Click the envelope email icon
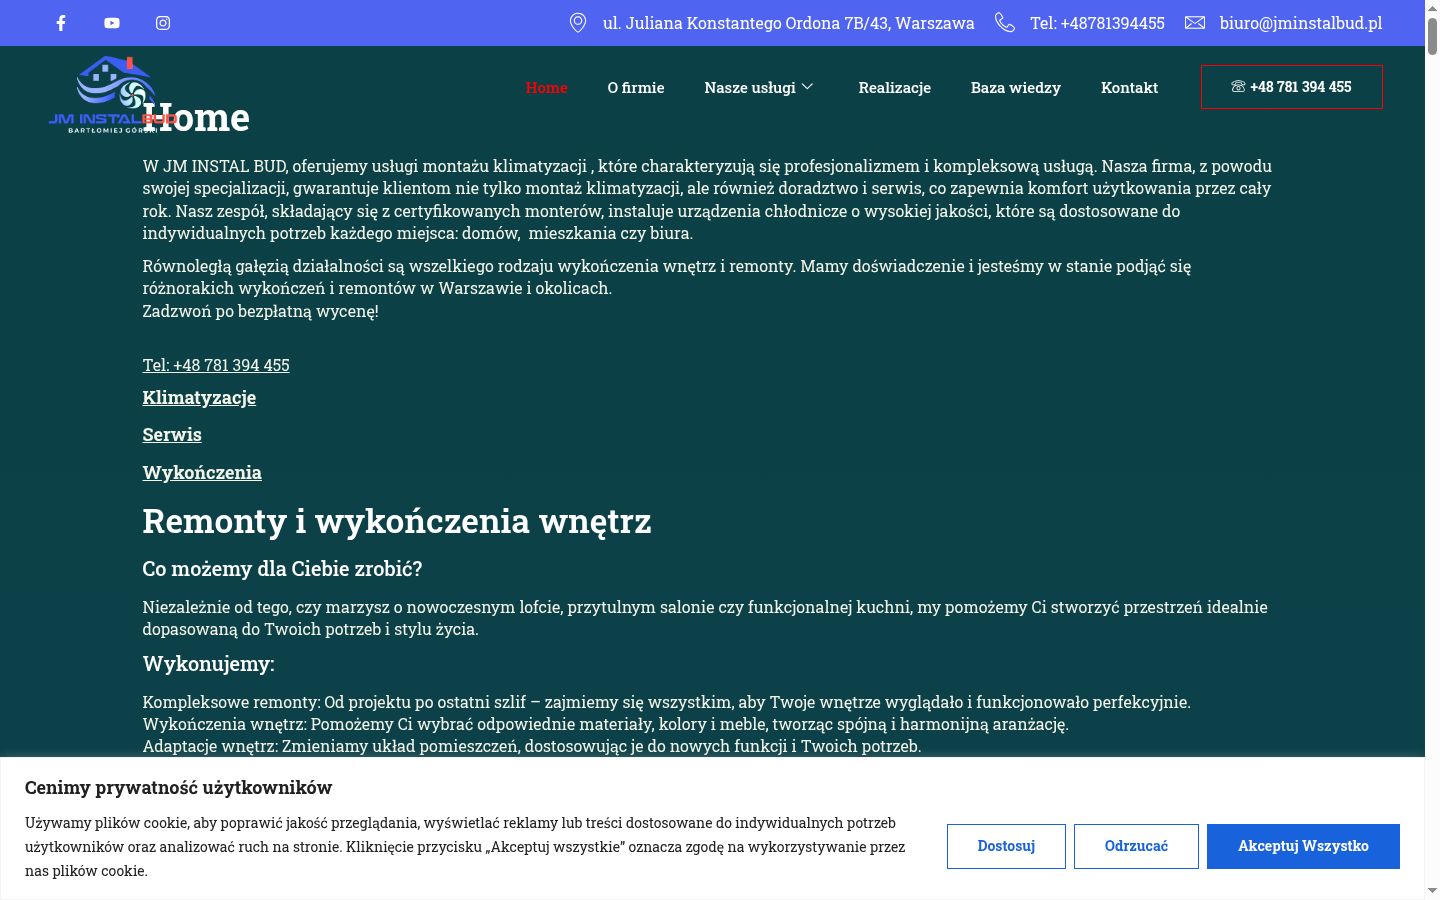 (x=1195, y=23)
